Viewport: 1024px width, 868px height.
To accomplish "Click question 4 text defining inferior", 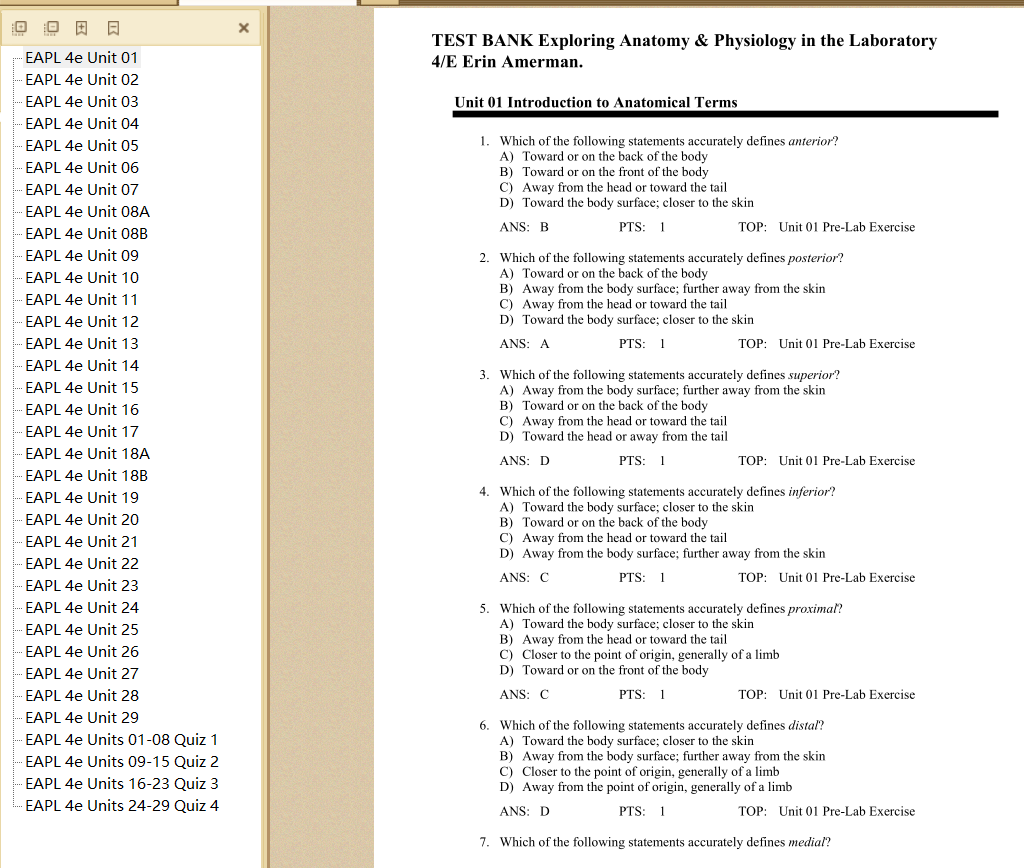I will point(667,492).
